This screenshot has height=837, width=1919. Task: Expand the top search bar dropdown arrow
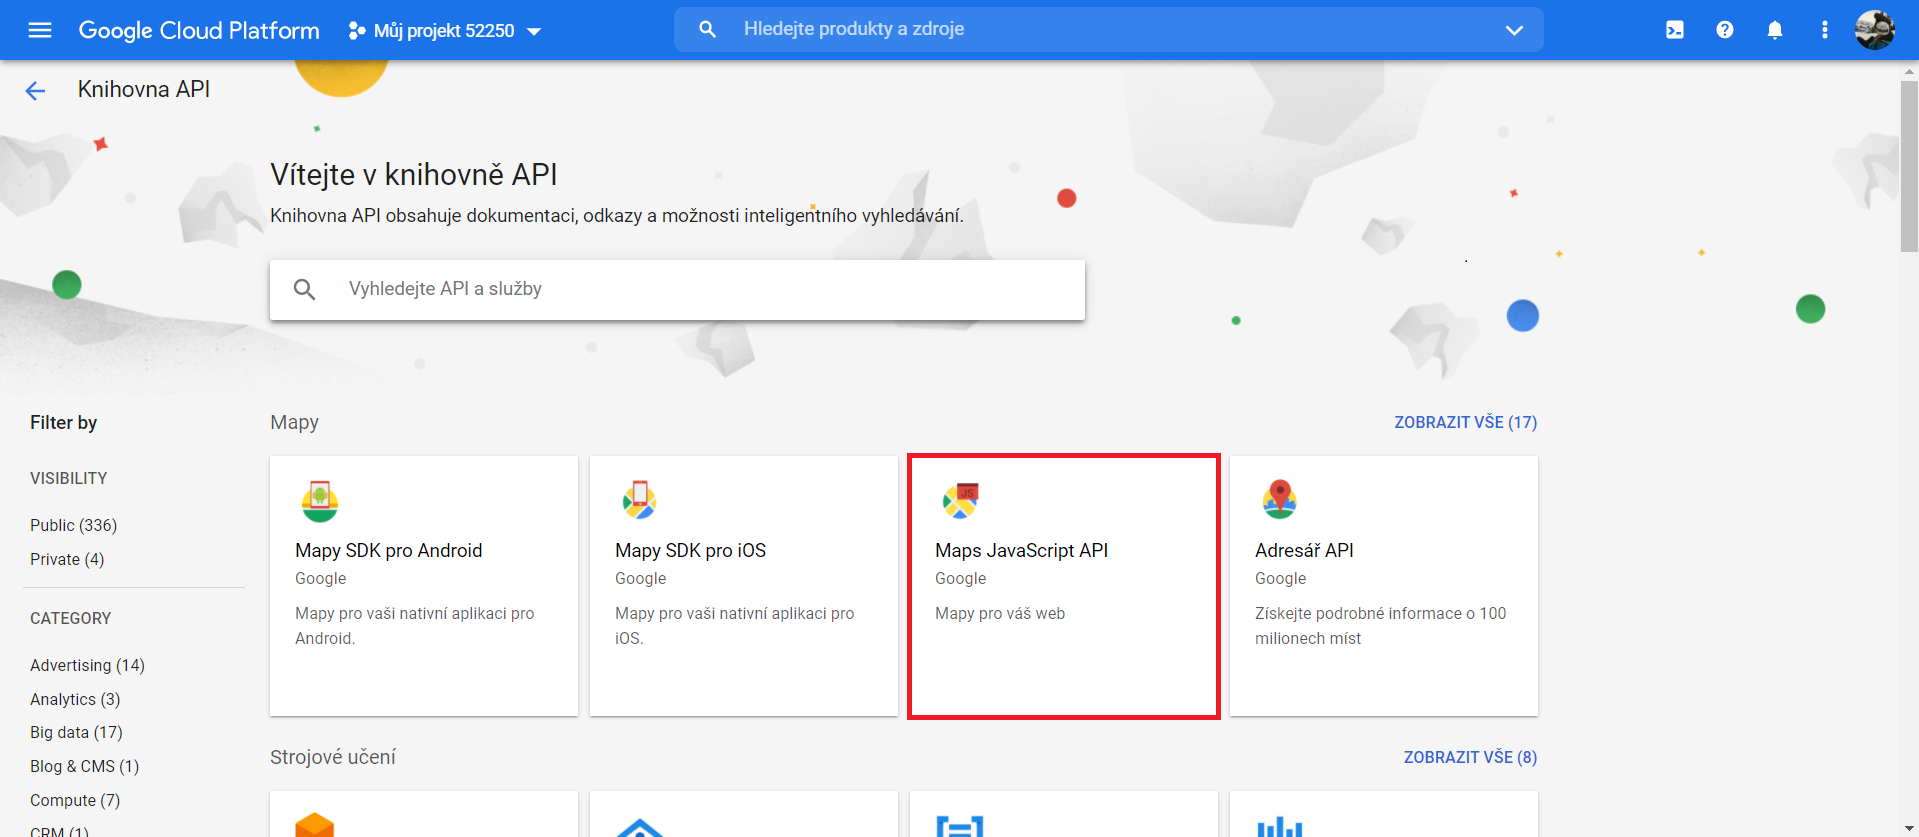[1514, 30]
